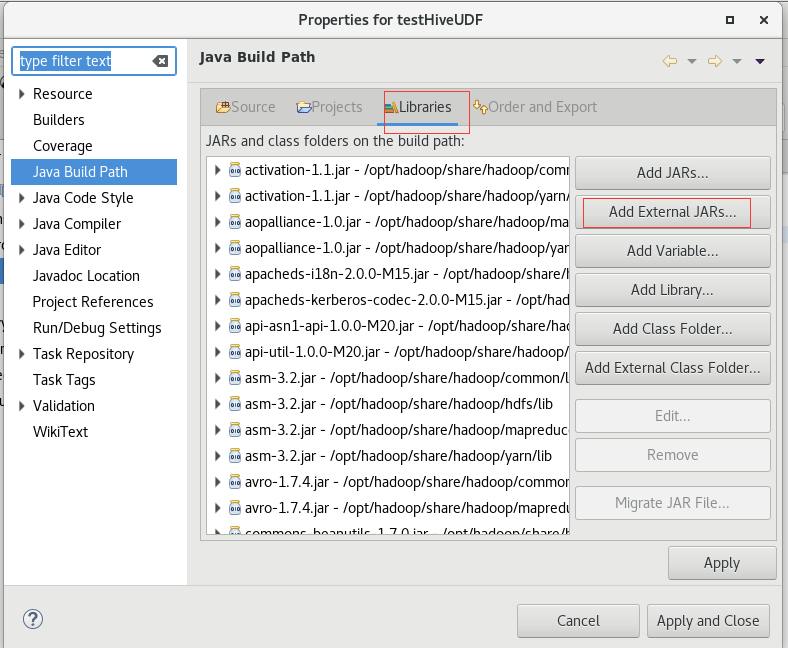Open forward history dropdown arrow
This screenshot has width=788, height=648.
(737, 62)
